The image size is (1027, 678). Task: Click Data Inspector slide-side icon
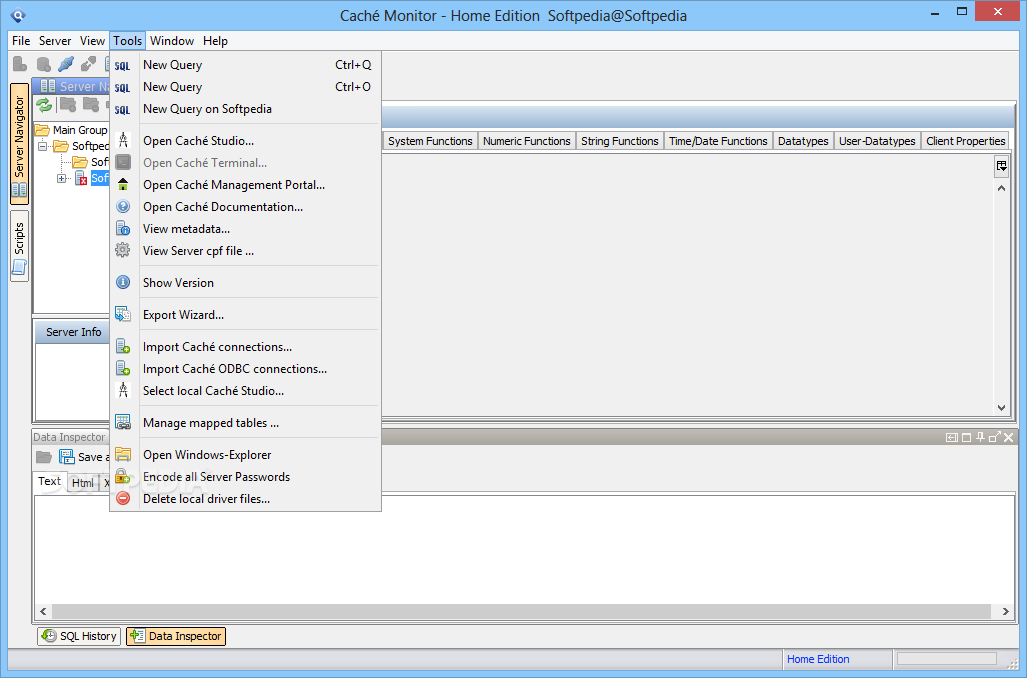(952, 438)
